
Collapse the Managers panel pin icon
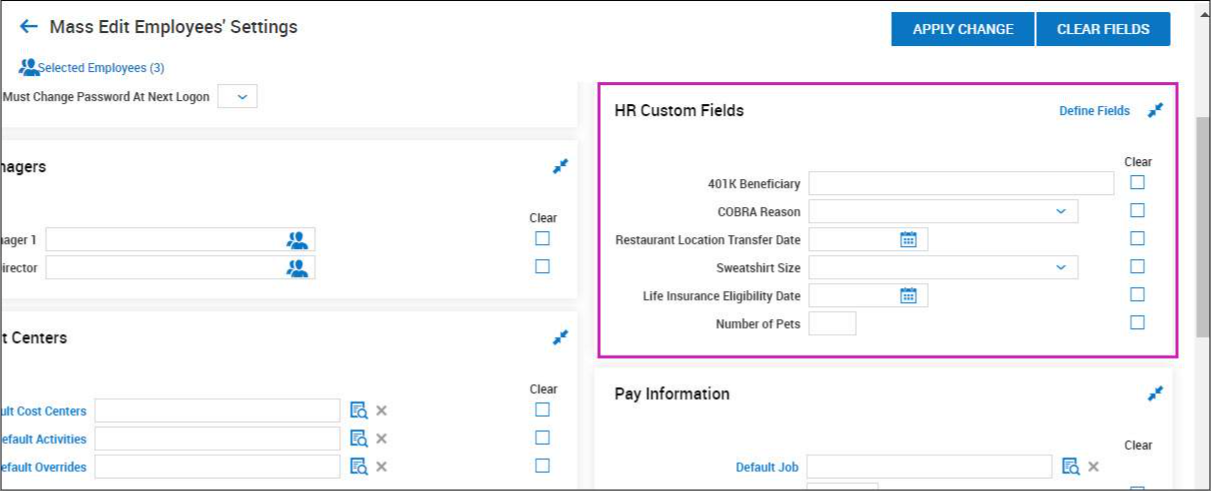click(560, 167)
